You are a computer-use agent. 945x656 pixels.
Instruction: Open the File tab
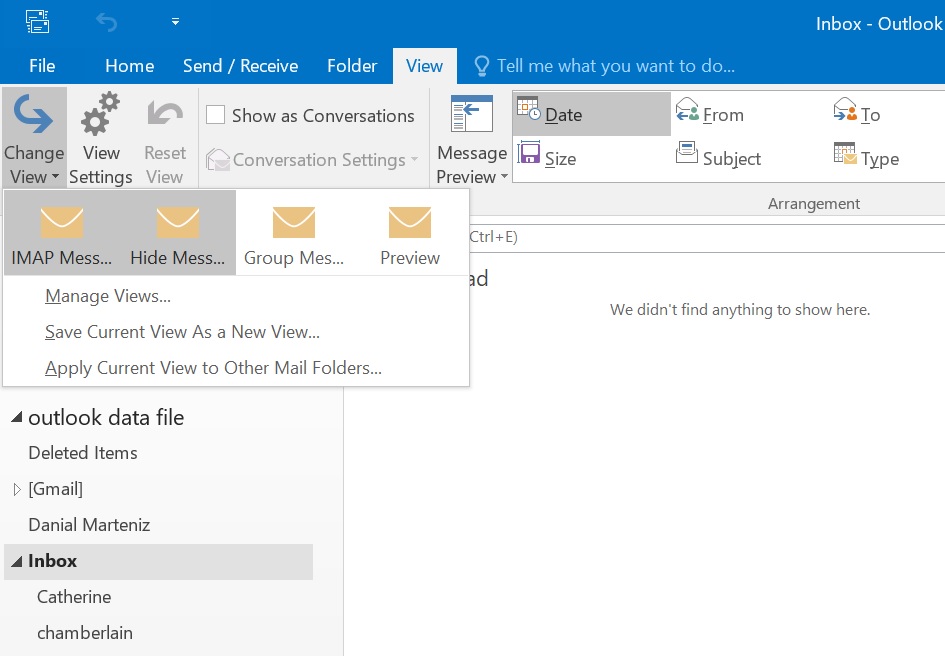[42, 66]
